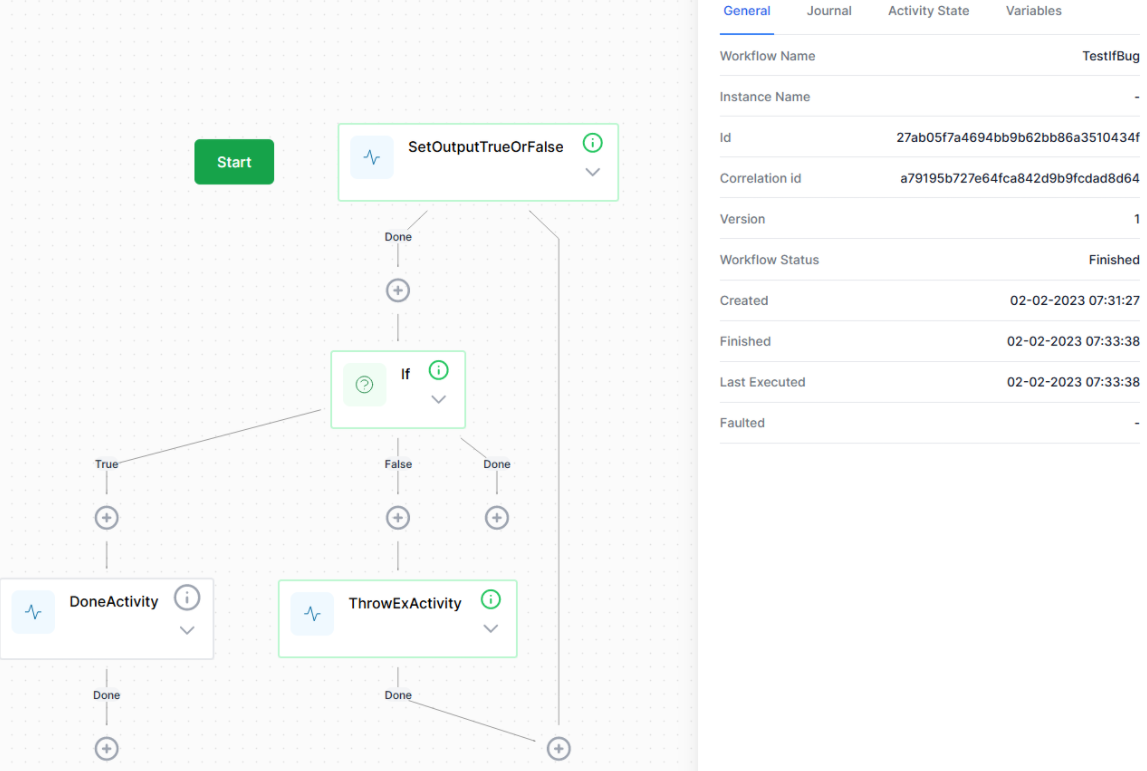
Task: Click the If activity question mark icon
Action: pos(364,384)
